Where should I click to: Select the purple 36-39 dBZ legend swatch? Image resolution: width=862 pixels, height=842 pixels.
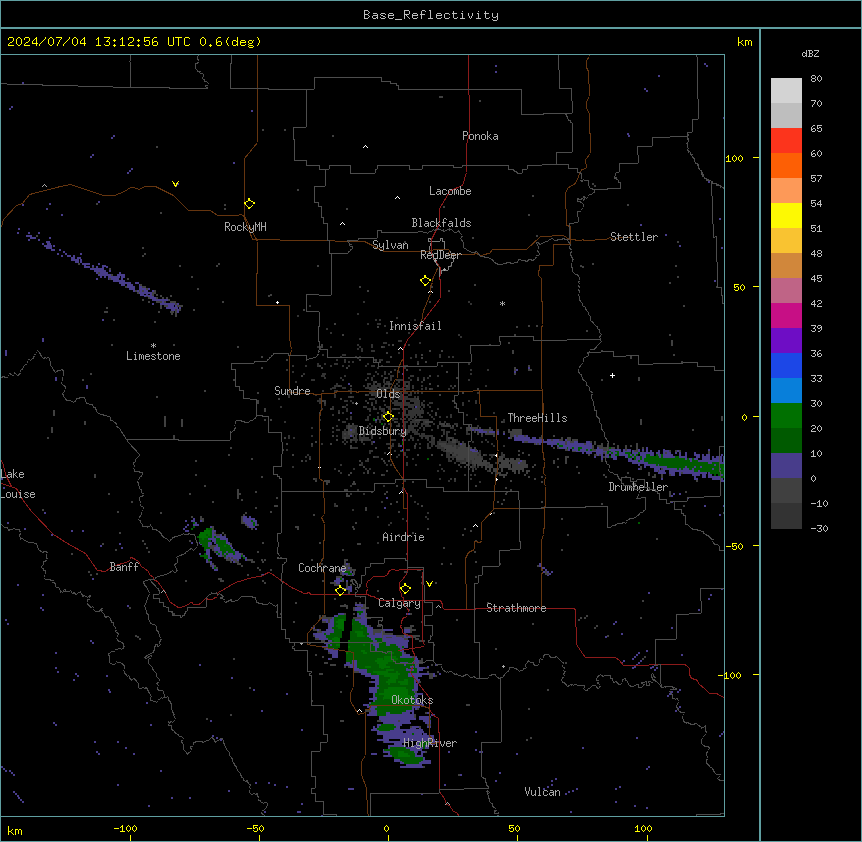point(786,341)
